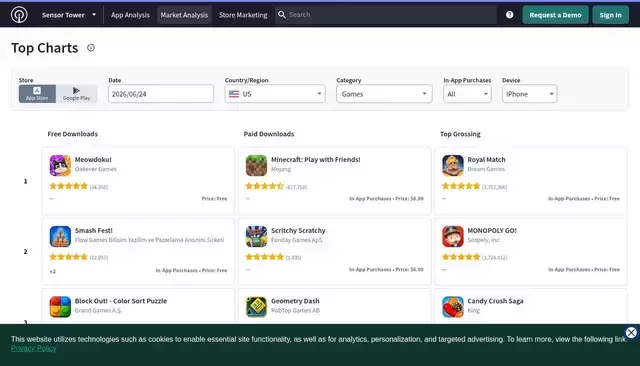Click the King publisher name
The height and width of the screenshot is (366, 640).
(x=473, y=311)
